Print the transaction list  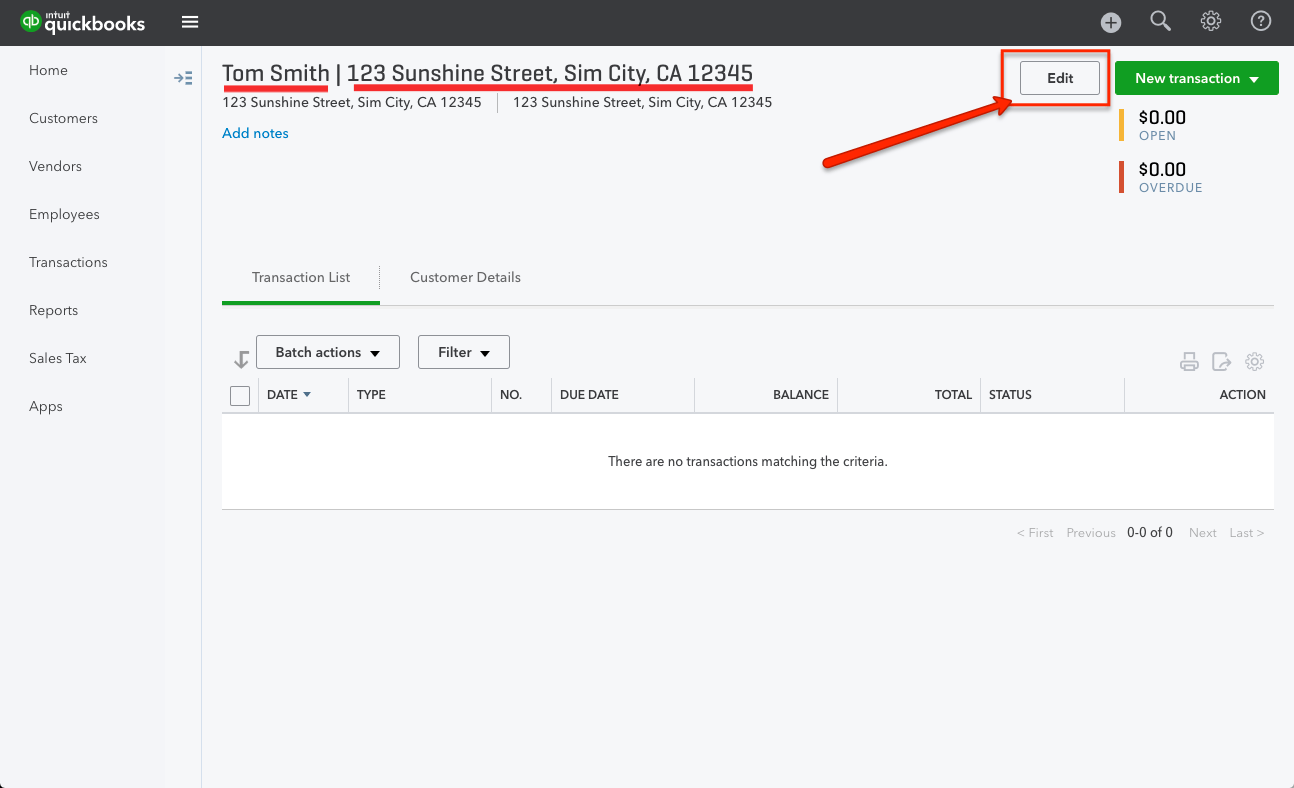(1189, 361)
